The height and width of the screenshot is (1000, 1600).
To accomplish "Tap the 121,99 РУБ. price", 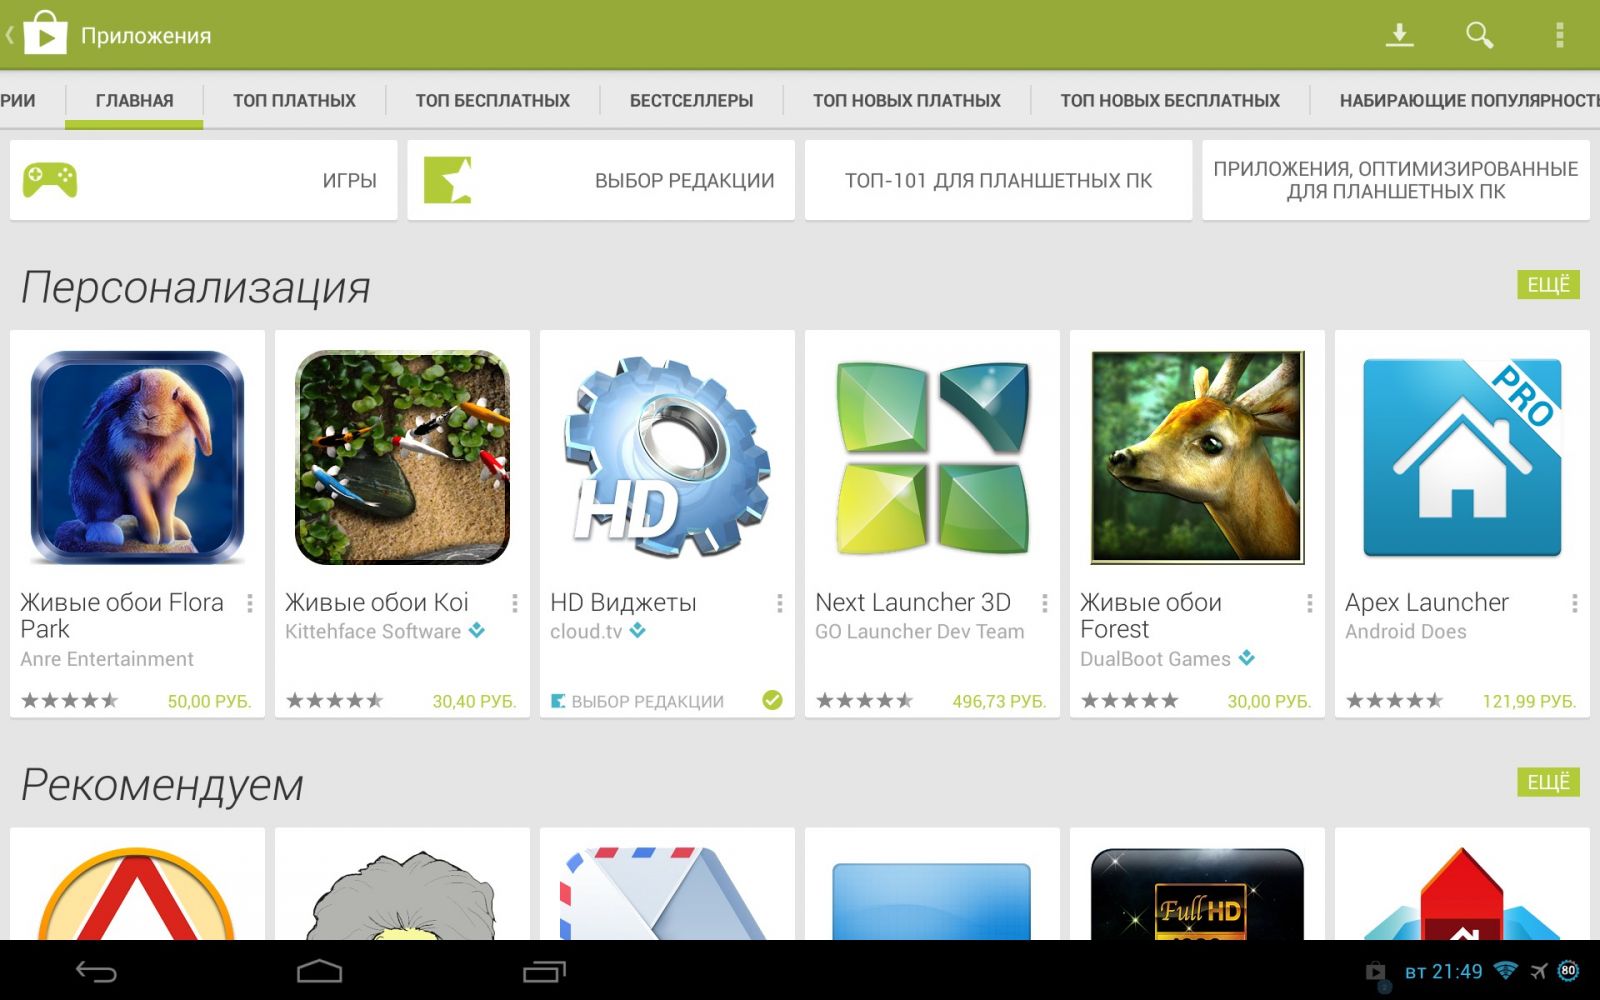I will [x=1529, y=701].
